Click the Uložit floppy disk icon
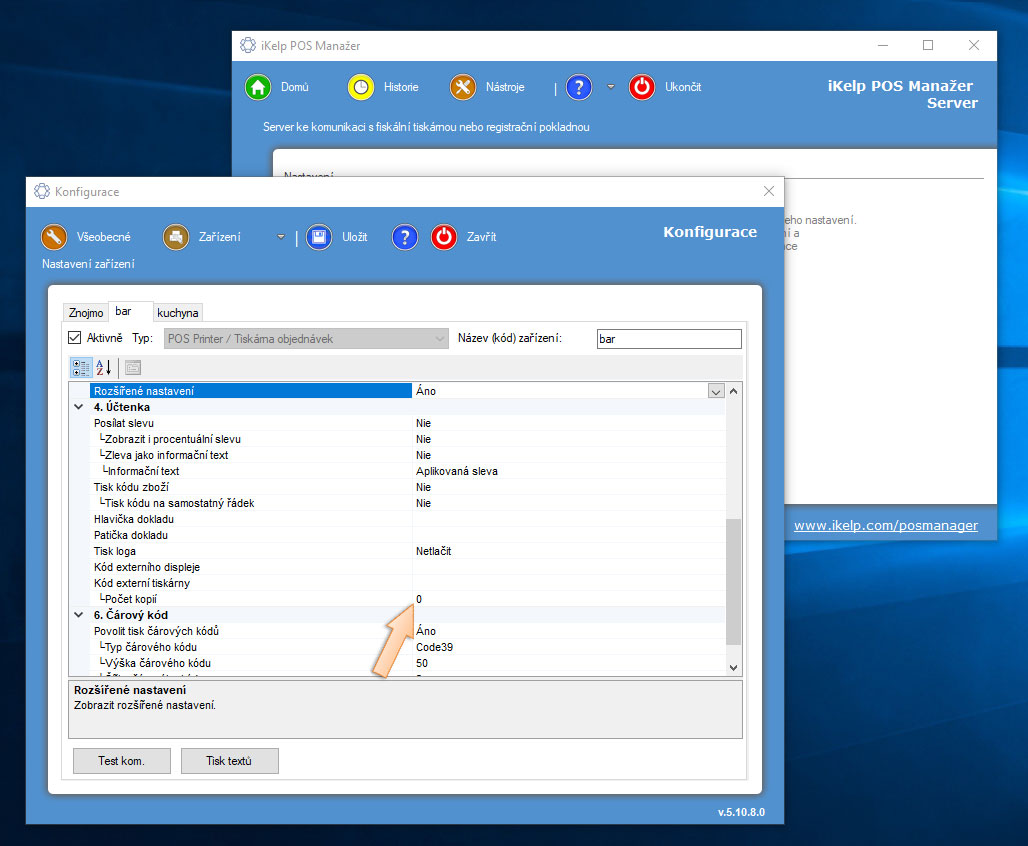1028x846 pixels. pos(319,237)
